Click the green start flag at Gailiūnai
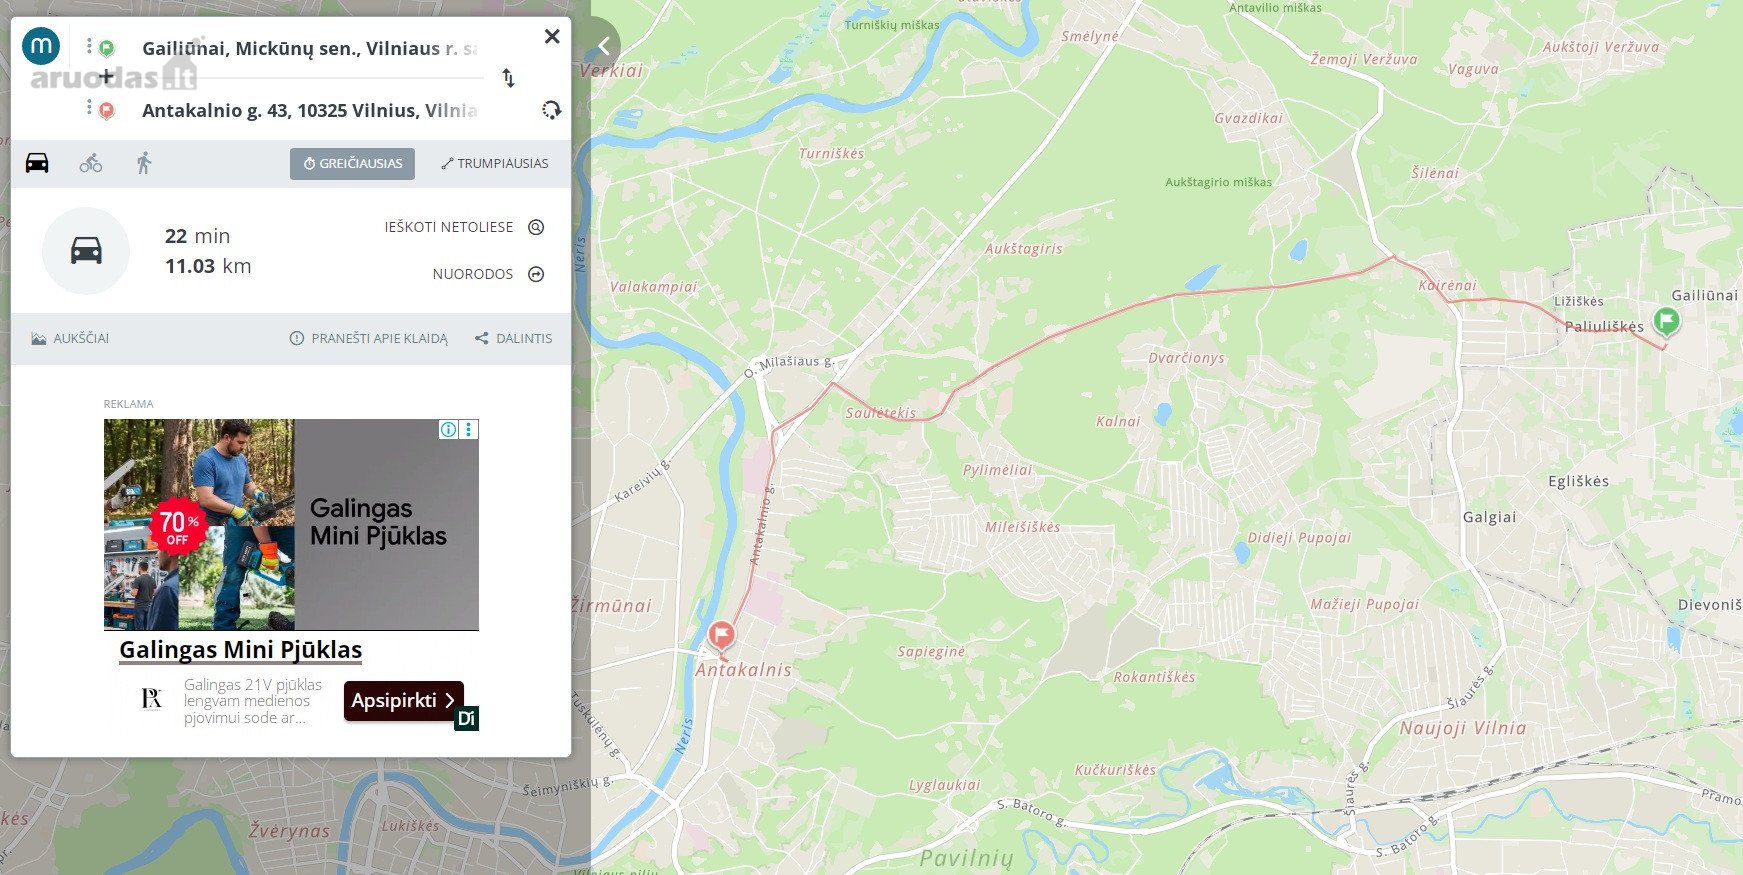The width and height of the screenshot is (1743, 875). pos(1666,322)
